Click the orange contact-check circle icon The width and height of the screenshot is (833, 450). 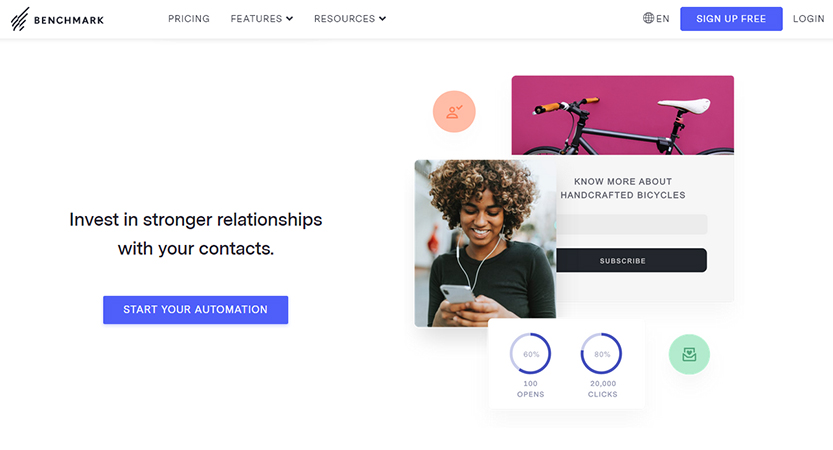click(x=454, y=112)
